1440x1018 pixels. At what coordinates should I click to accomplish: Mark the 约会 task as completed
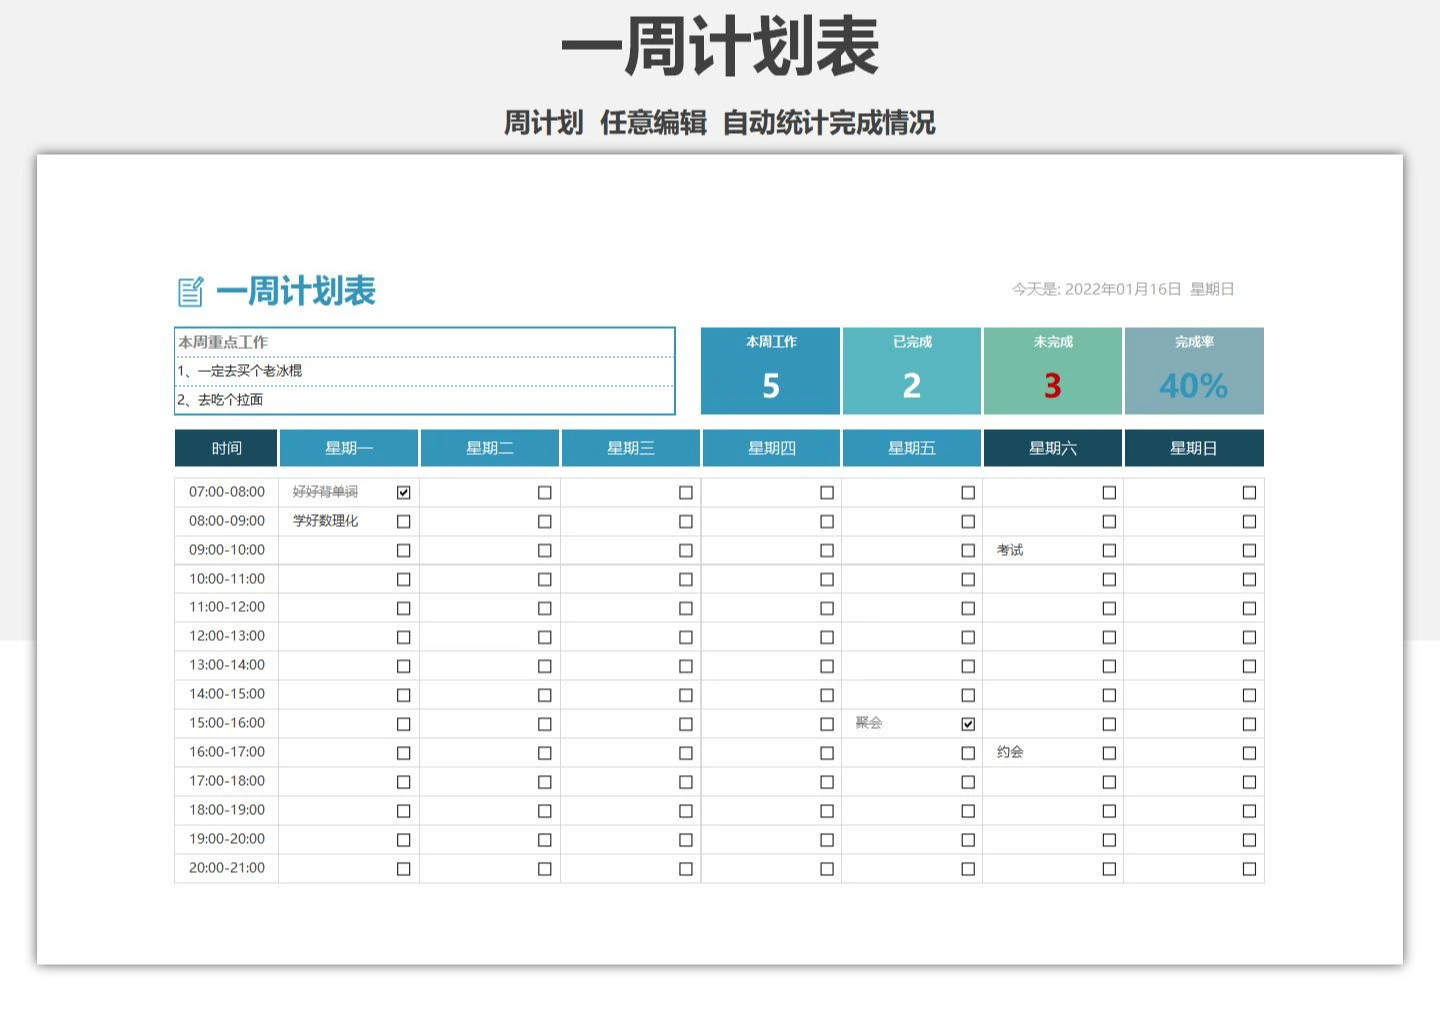1109,753
